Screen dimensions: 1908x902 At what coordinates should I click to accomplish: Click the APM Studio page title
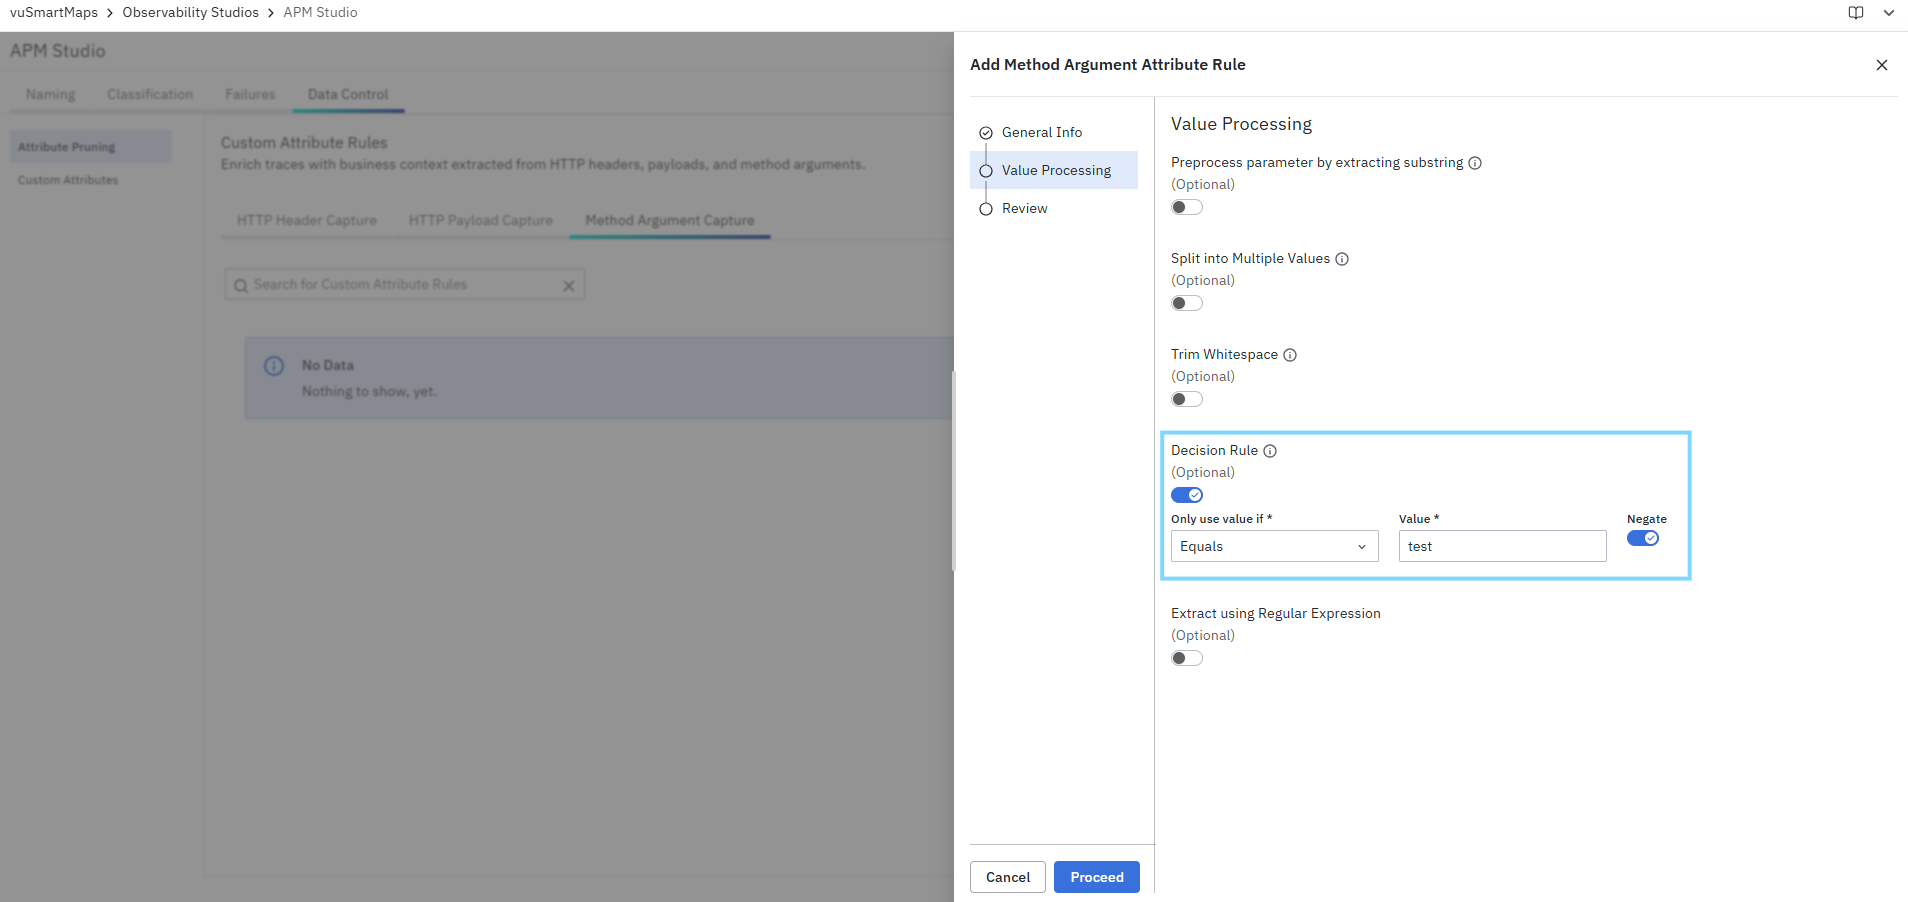(x=58, y=51)
